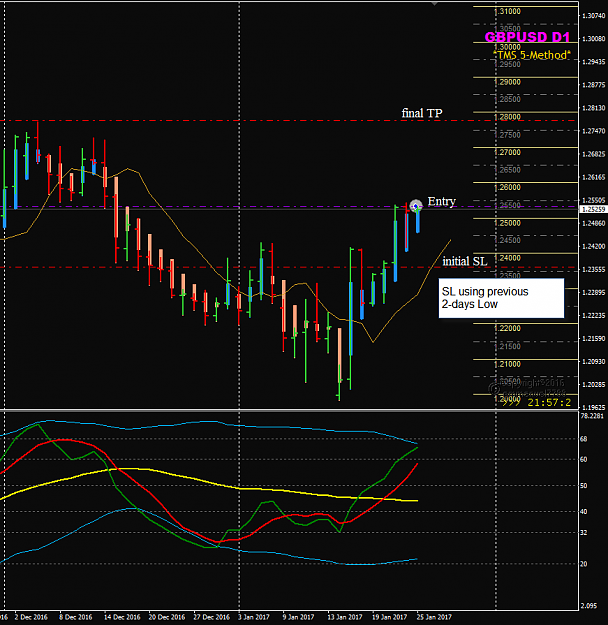Click the 27 Dec 2016 date label
The width and height of the screenshot is (608, 625).
212,617
